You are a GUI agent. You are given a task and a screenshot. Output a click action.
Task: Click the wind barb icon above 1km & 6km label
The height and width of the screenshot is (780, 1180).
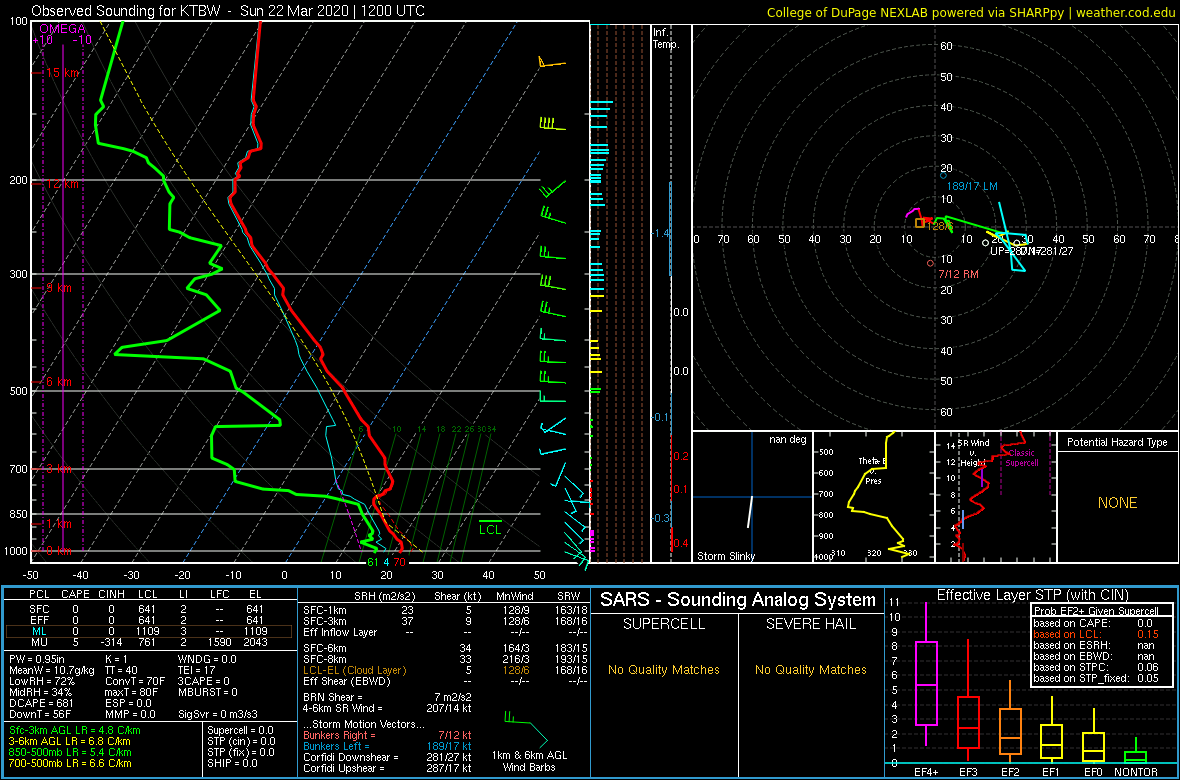coord(528,727)
